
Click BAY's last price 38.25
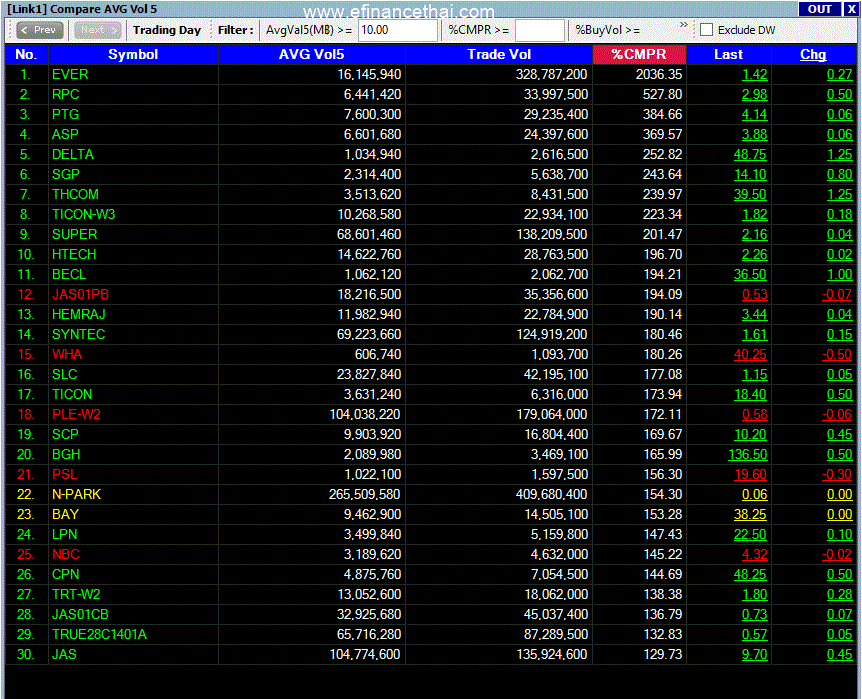[x=750, y=514]
